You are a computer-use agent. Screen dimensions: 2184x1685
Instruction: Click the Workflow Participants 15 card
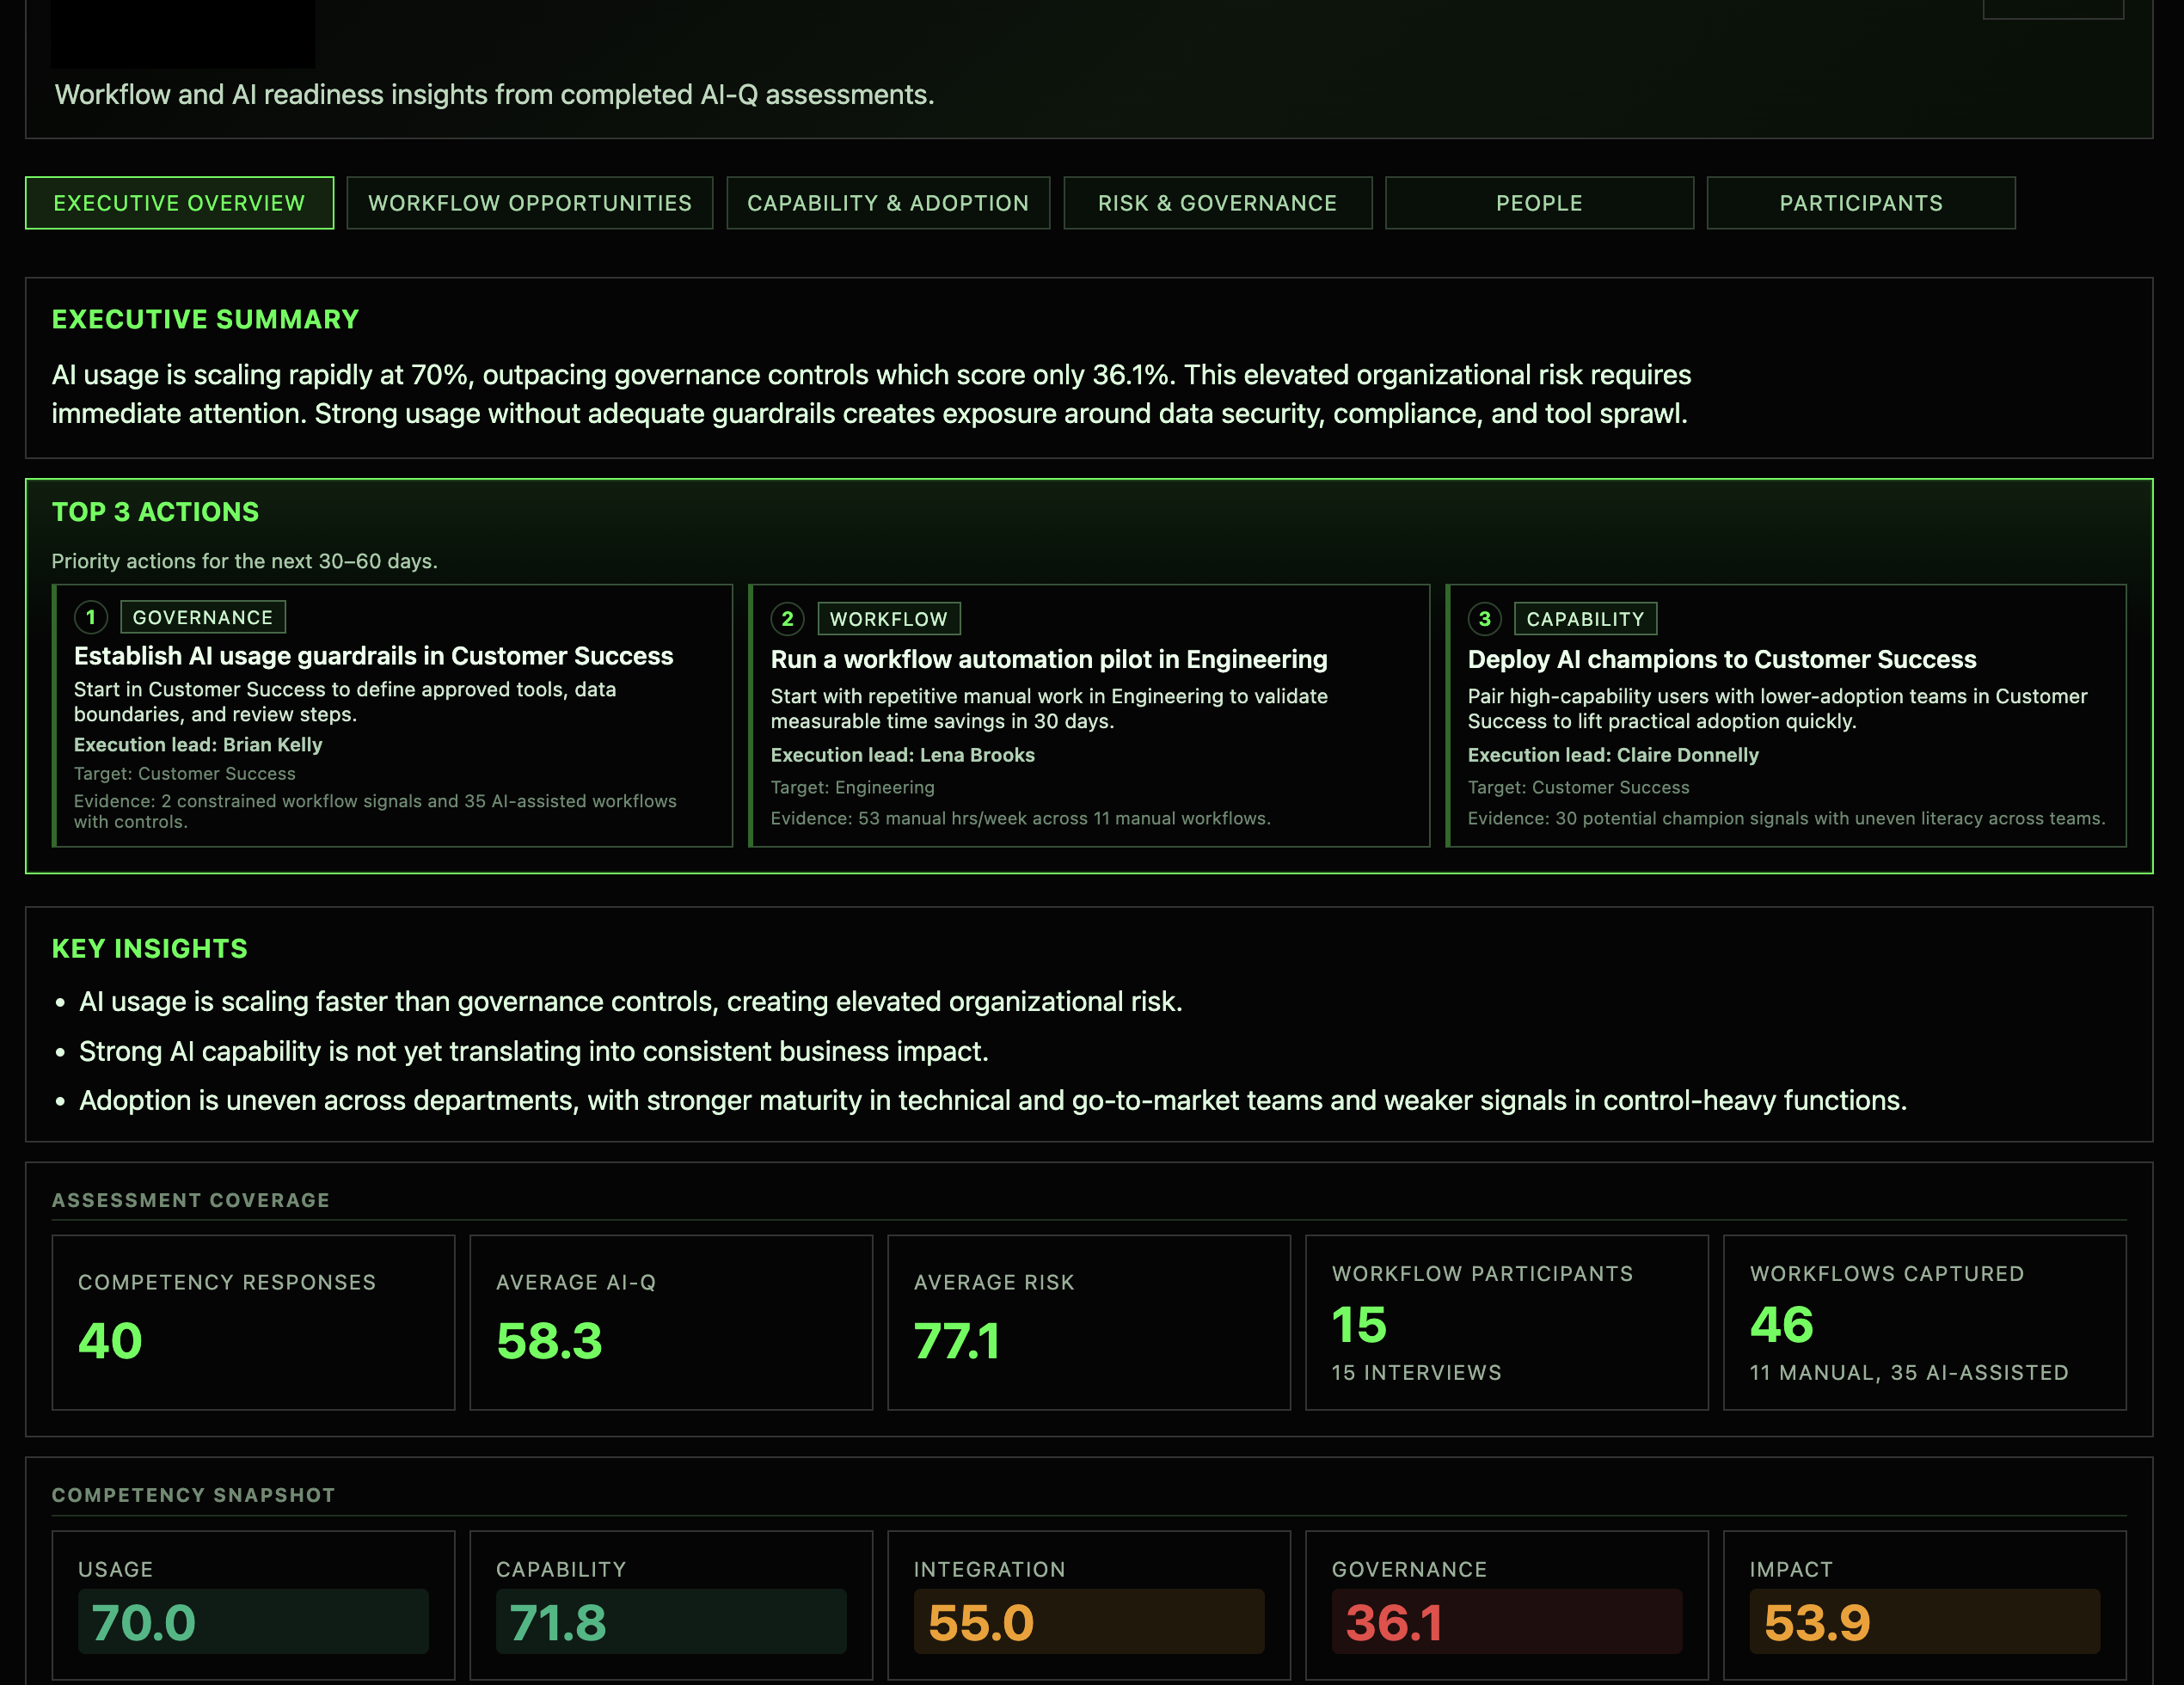coord(1506,1323)
